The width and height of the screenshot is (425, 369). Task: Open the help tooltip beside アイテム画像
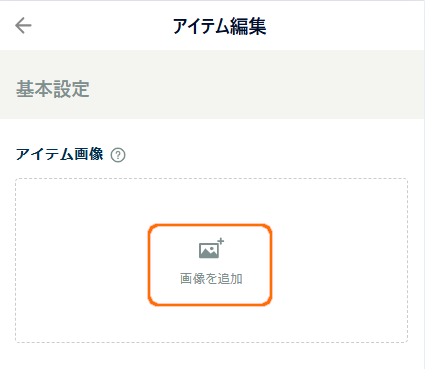pyautogui.click(x=118, y=155)
